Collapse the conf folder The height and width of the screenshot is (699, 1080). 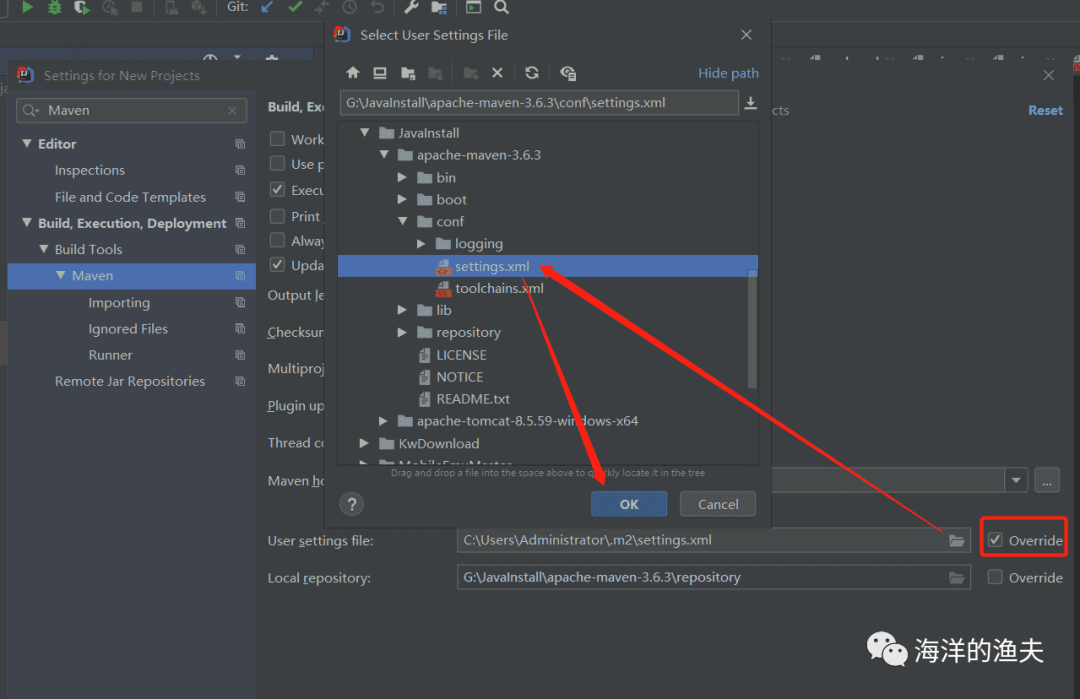403,221
